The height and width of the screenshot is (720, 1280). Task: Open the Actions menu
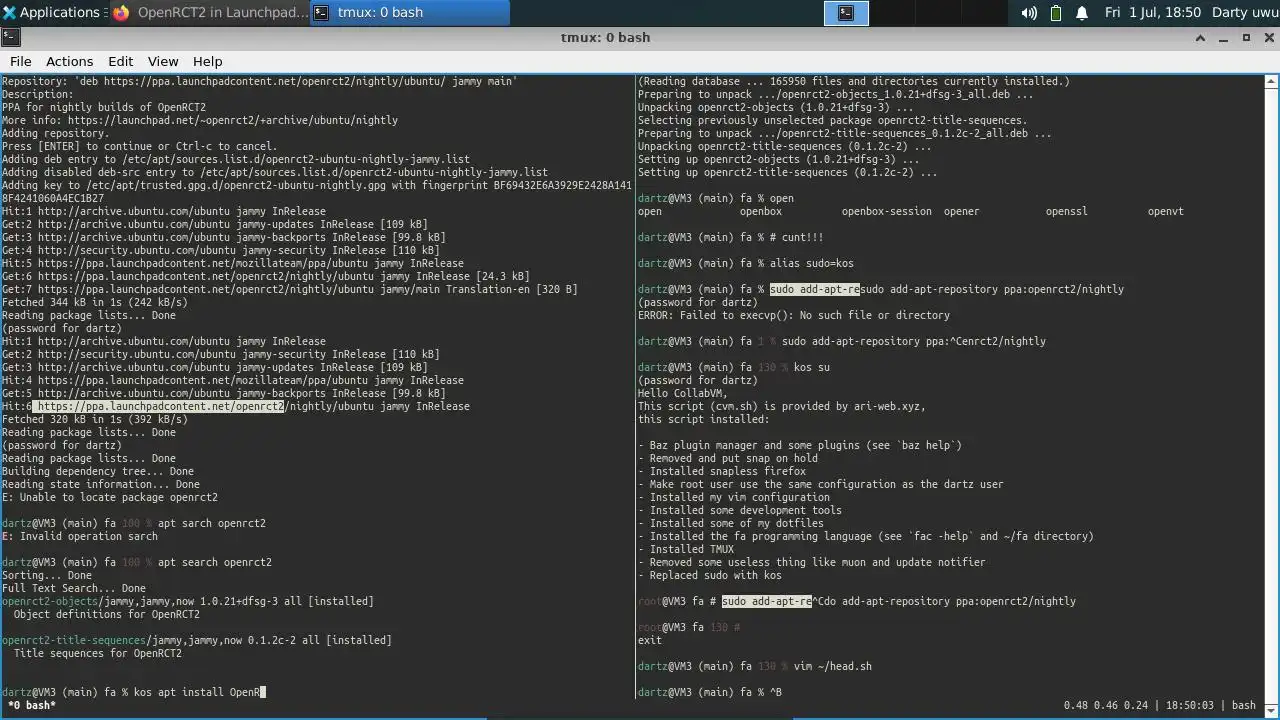tap(69, 61)
